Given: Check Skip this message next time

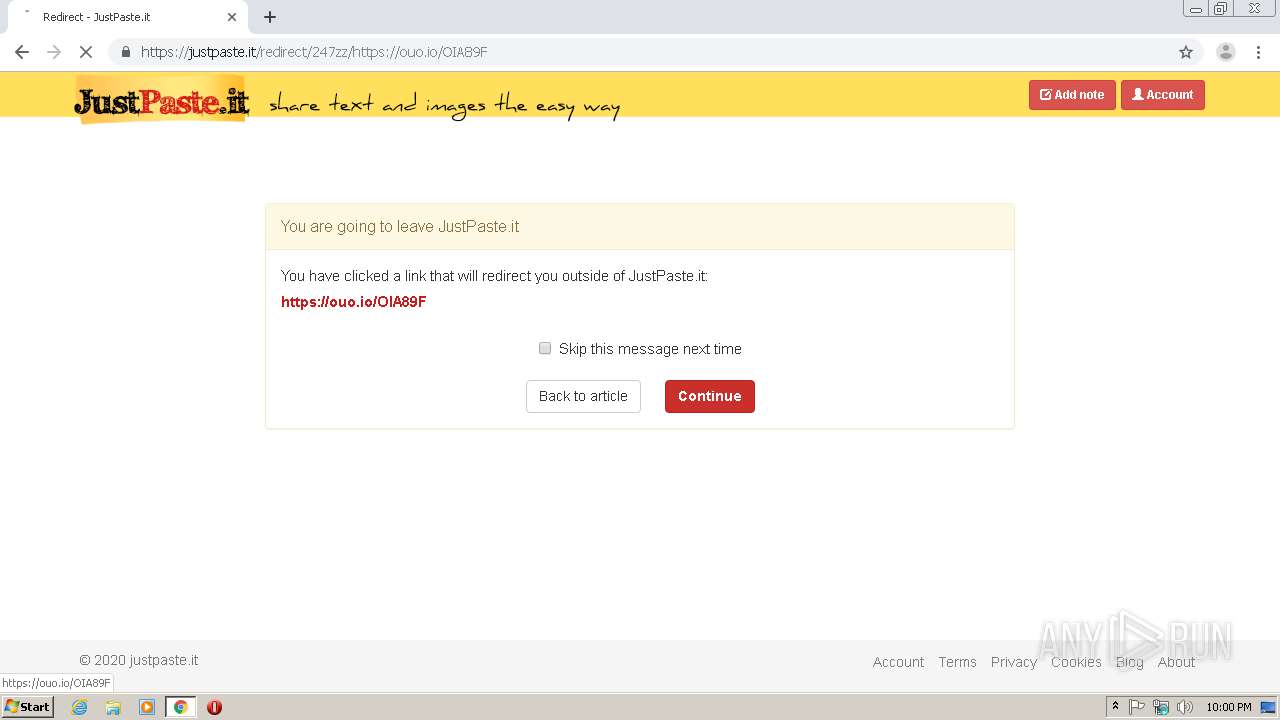Looking at the screenshot, I should point(545,348).
